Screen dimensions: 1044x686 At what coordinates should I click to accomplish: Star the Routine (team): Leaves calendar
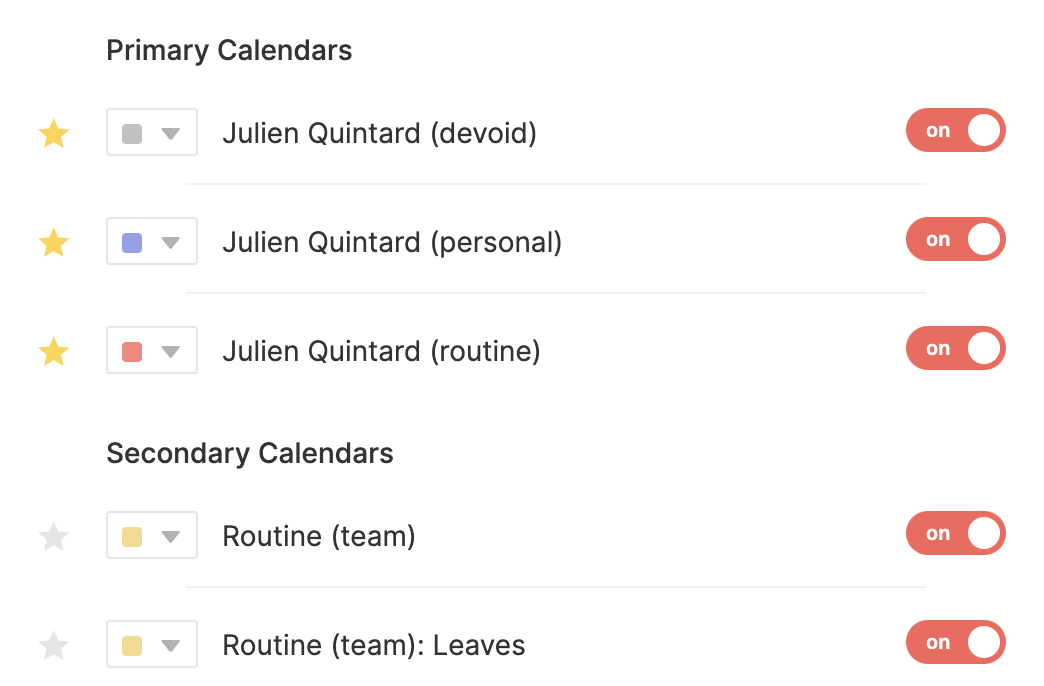[53, 647]
